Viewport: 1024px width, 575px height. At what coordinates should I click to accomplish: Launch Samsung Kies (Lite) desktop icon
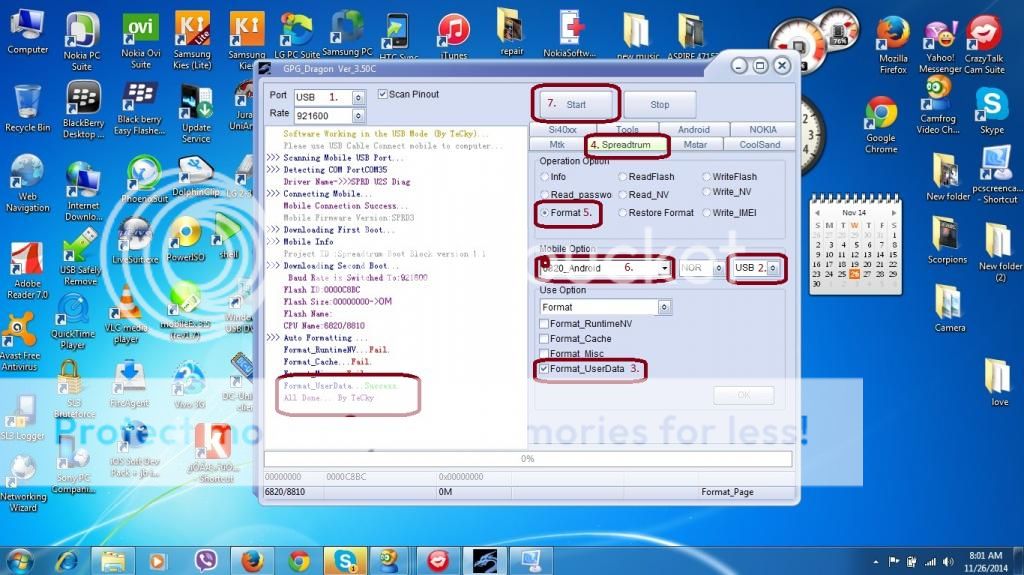192,29
